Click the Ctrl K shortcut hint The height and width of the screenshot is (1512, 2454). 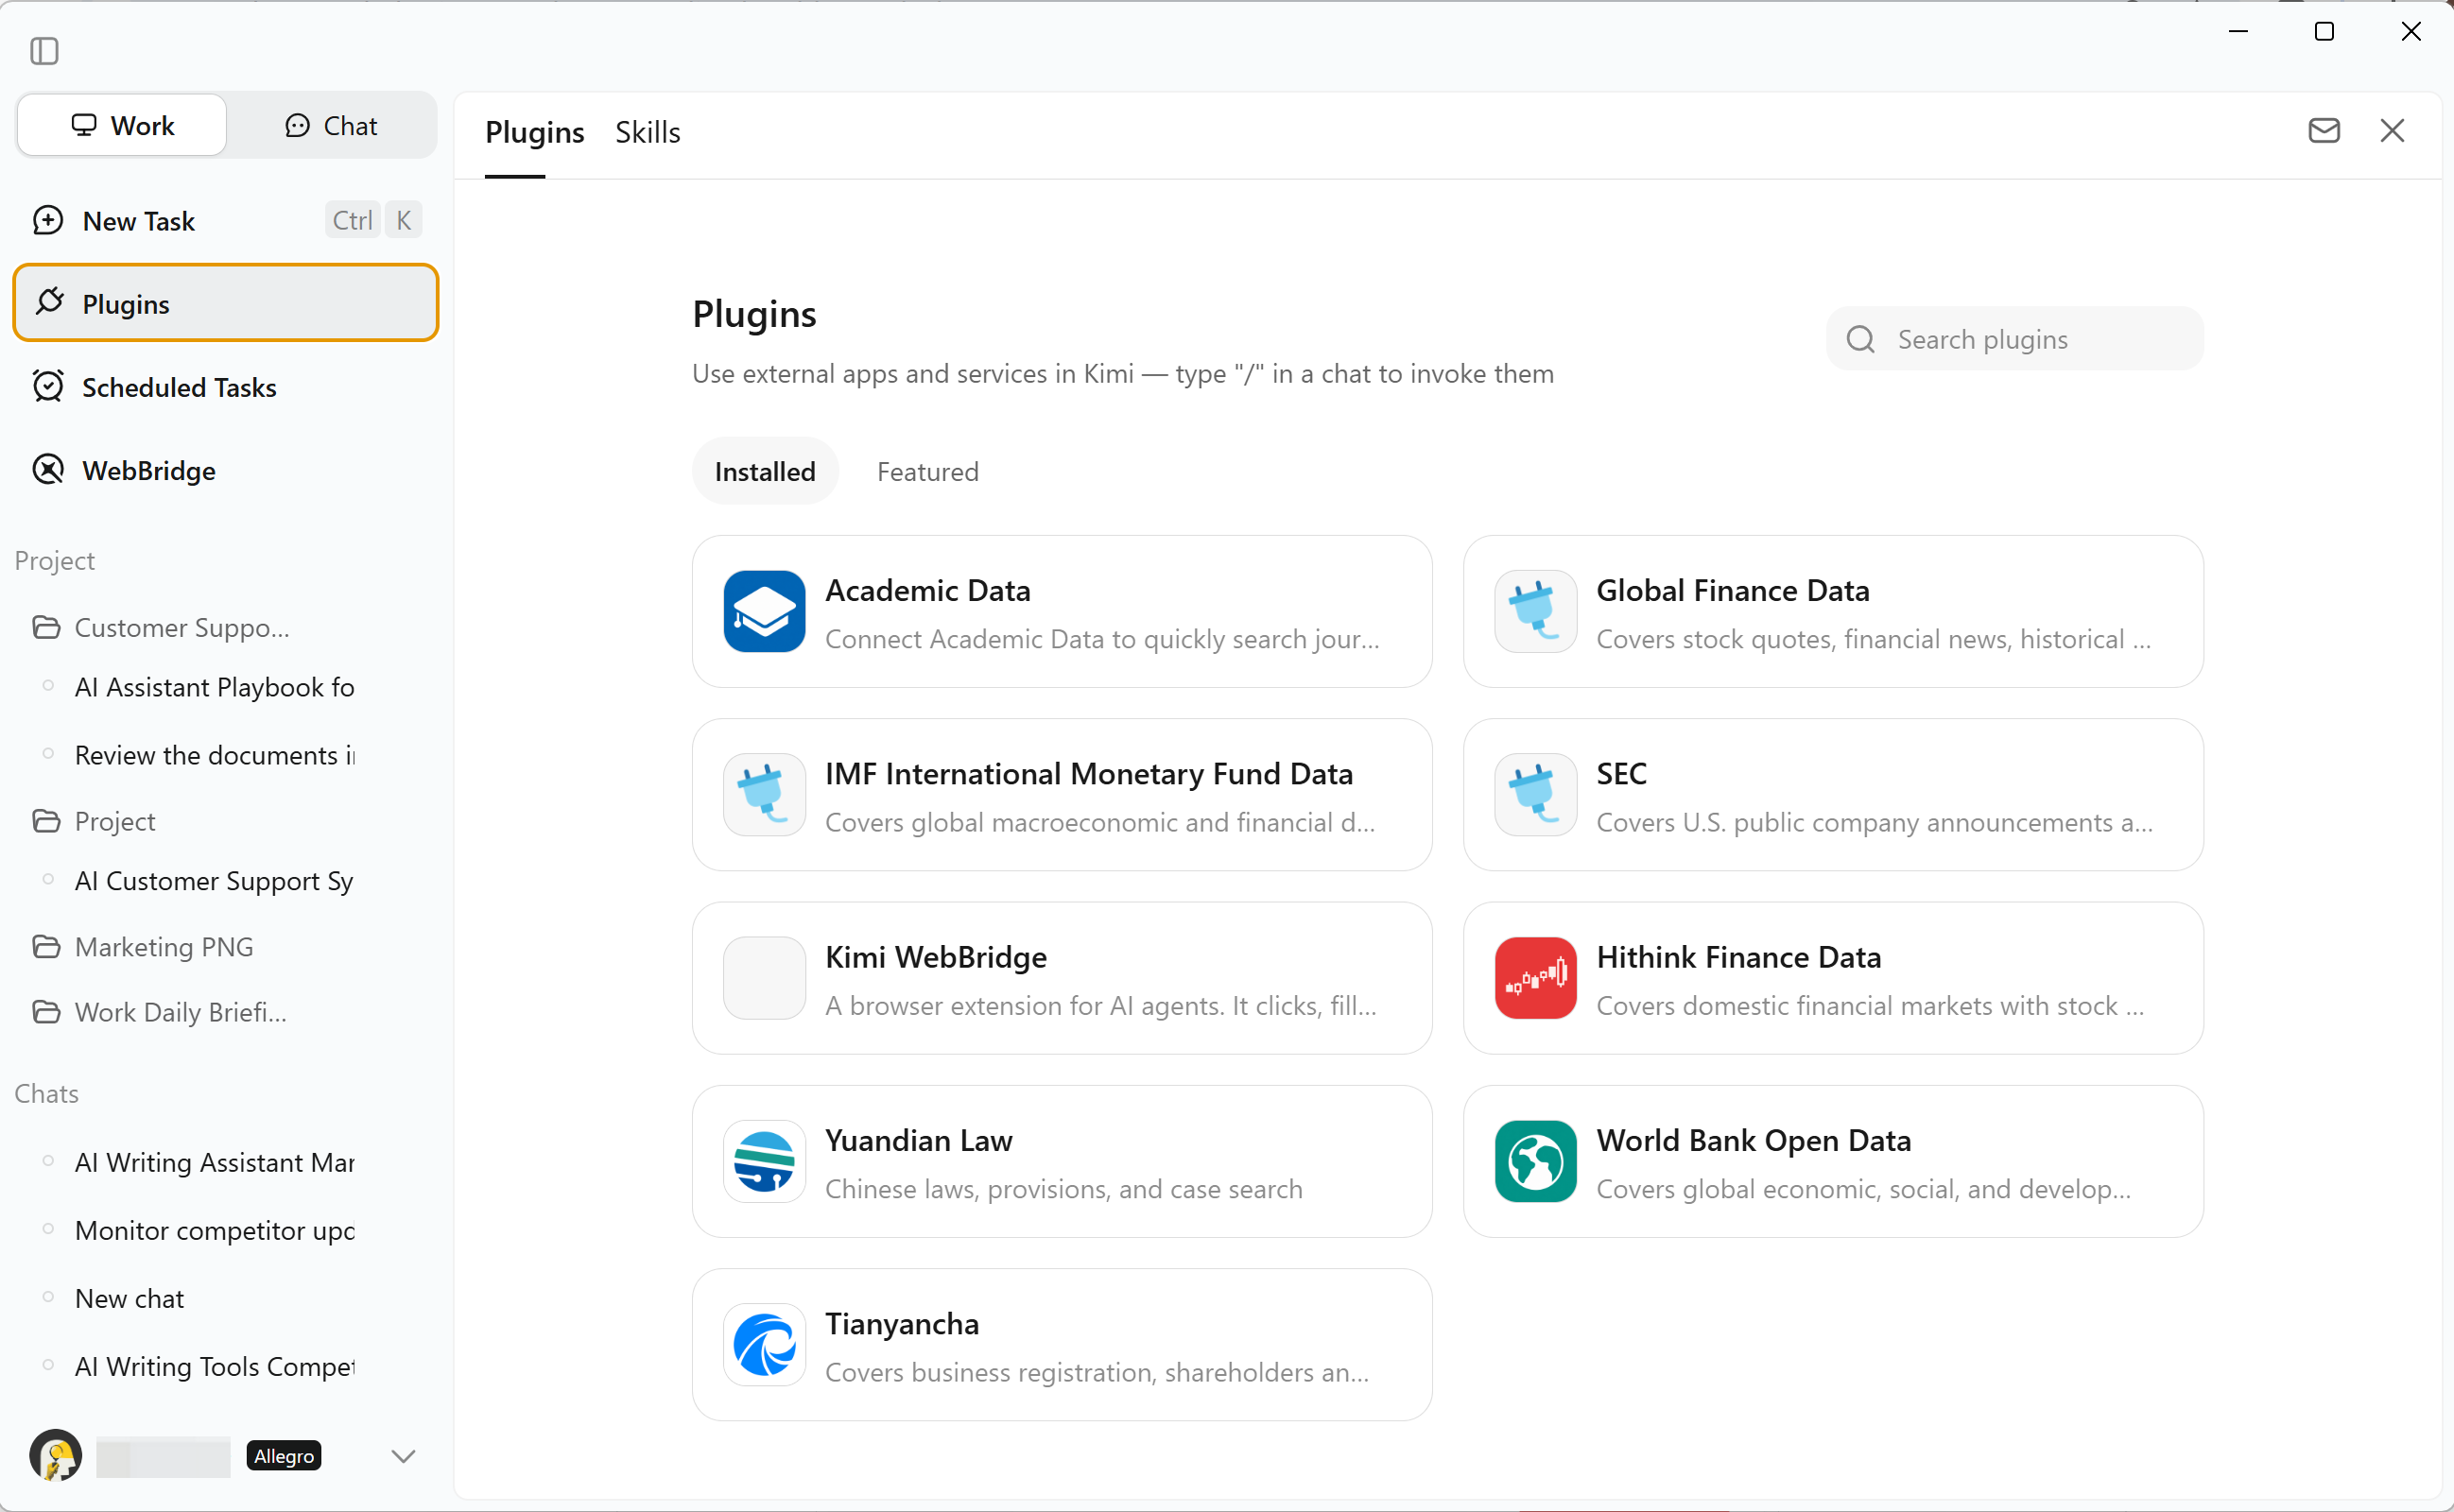click(x=373, y=220)
